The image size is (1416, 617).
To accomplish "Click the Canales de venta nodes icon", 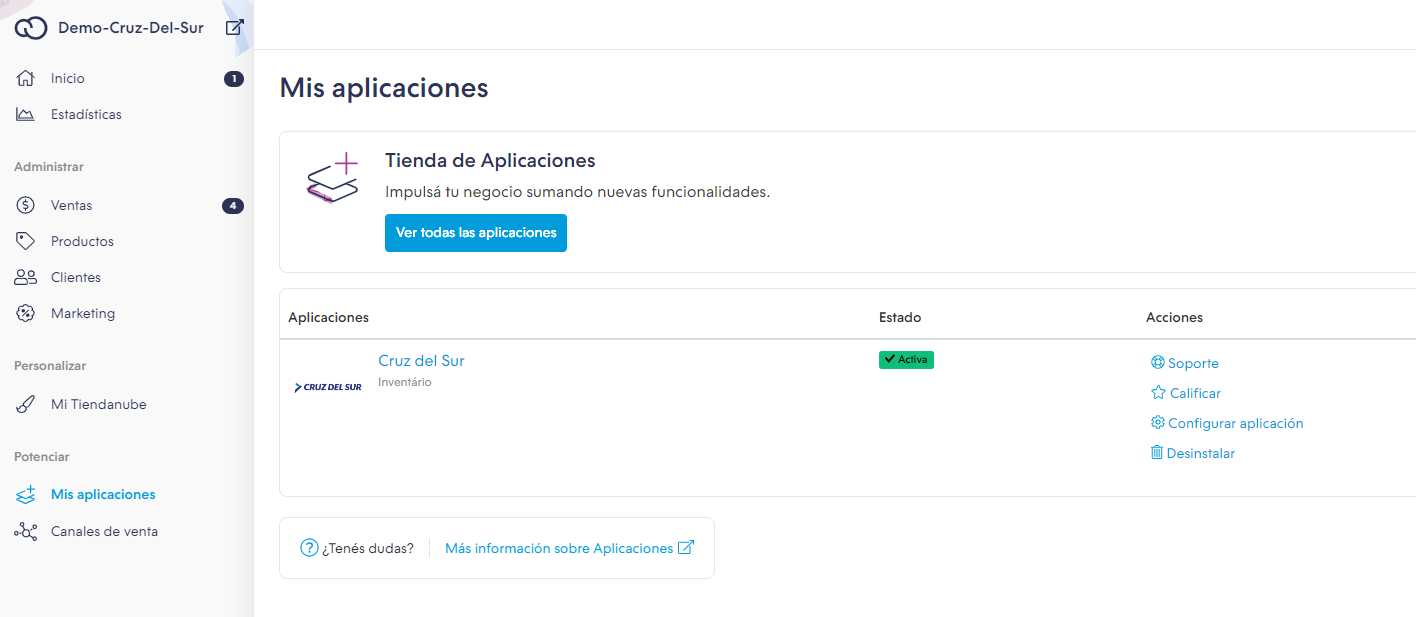I will (26, 531).
